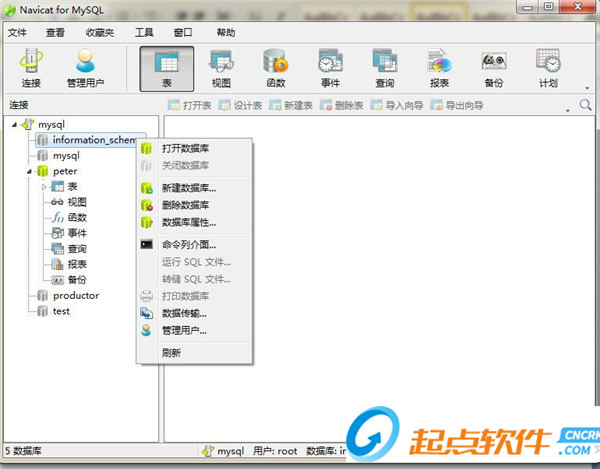Choose 管理用户... in the context menu
The height and width of the screenshot is (469, 600).
pos(194,331)
